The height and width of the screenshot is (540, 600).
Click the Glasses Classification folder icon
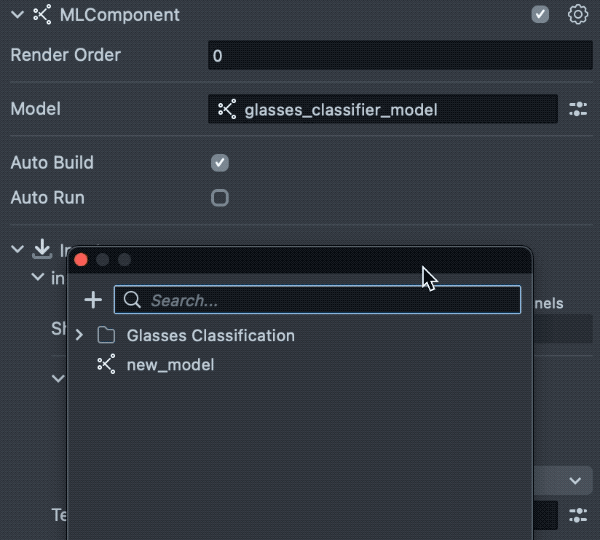pos(106,336)
